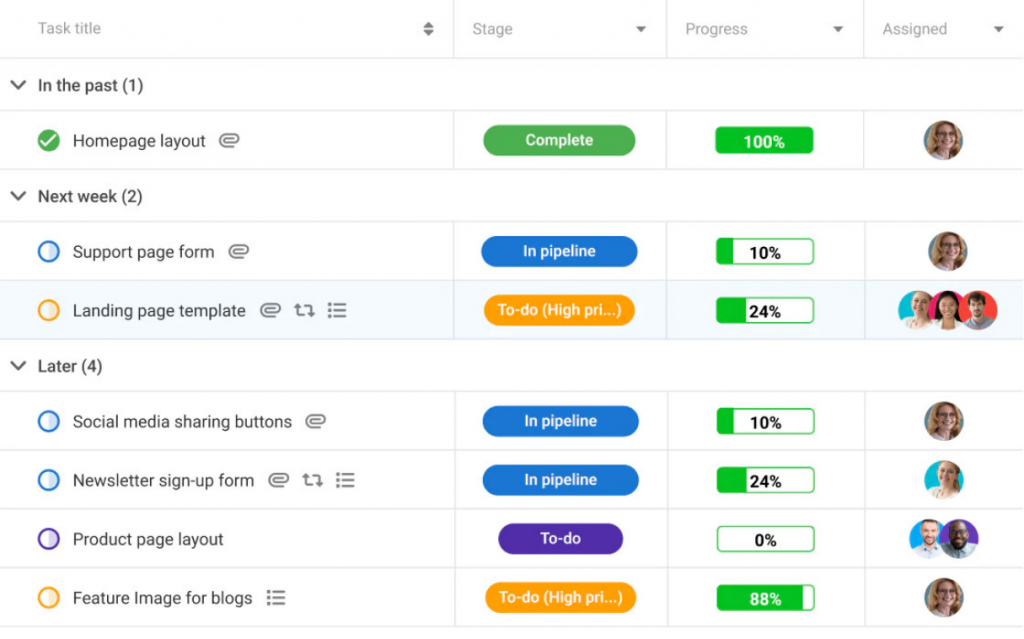Open the Progress column dropdown
This screenshot has width=1024, height=639.
pos(838,29)
